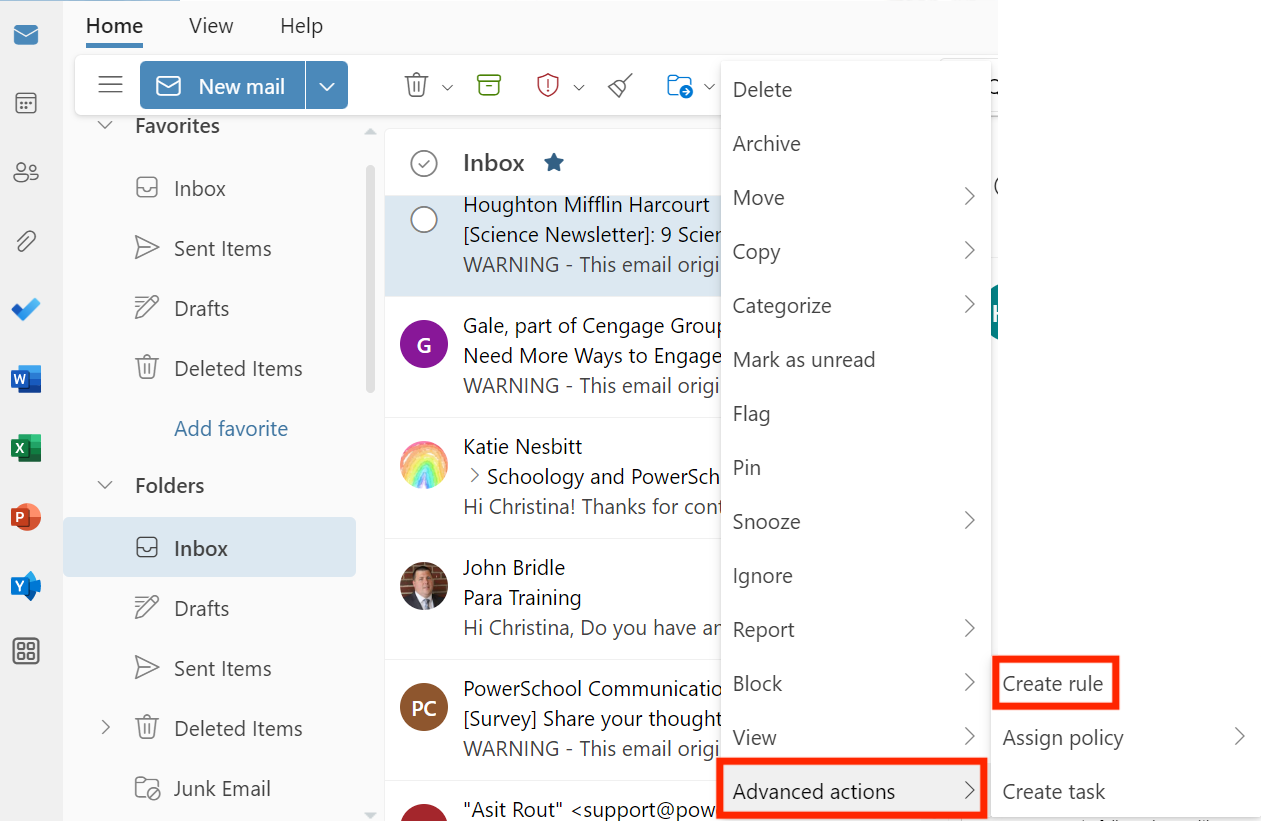Expand the Deleted Items folder chevron
The image size is (1261, 821).
point(105,728)
